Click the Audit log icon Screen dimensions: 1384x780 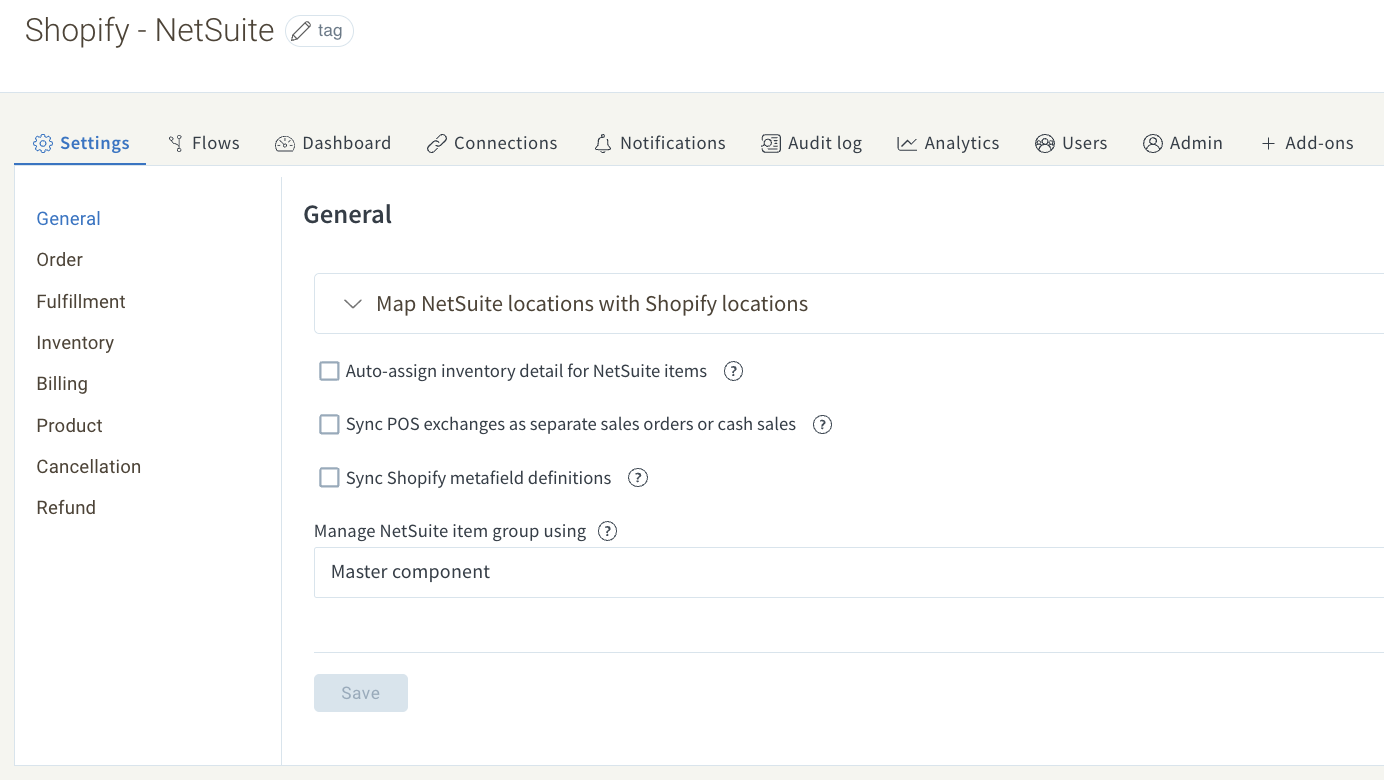[x=771, y=143]
